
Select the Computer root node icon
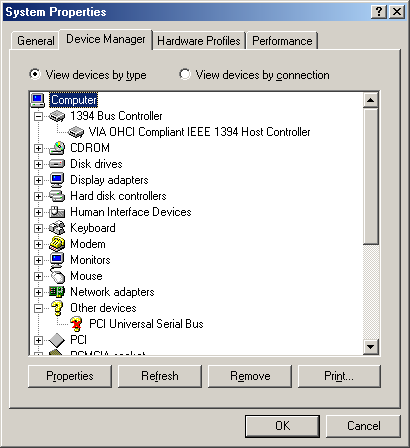37,100
